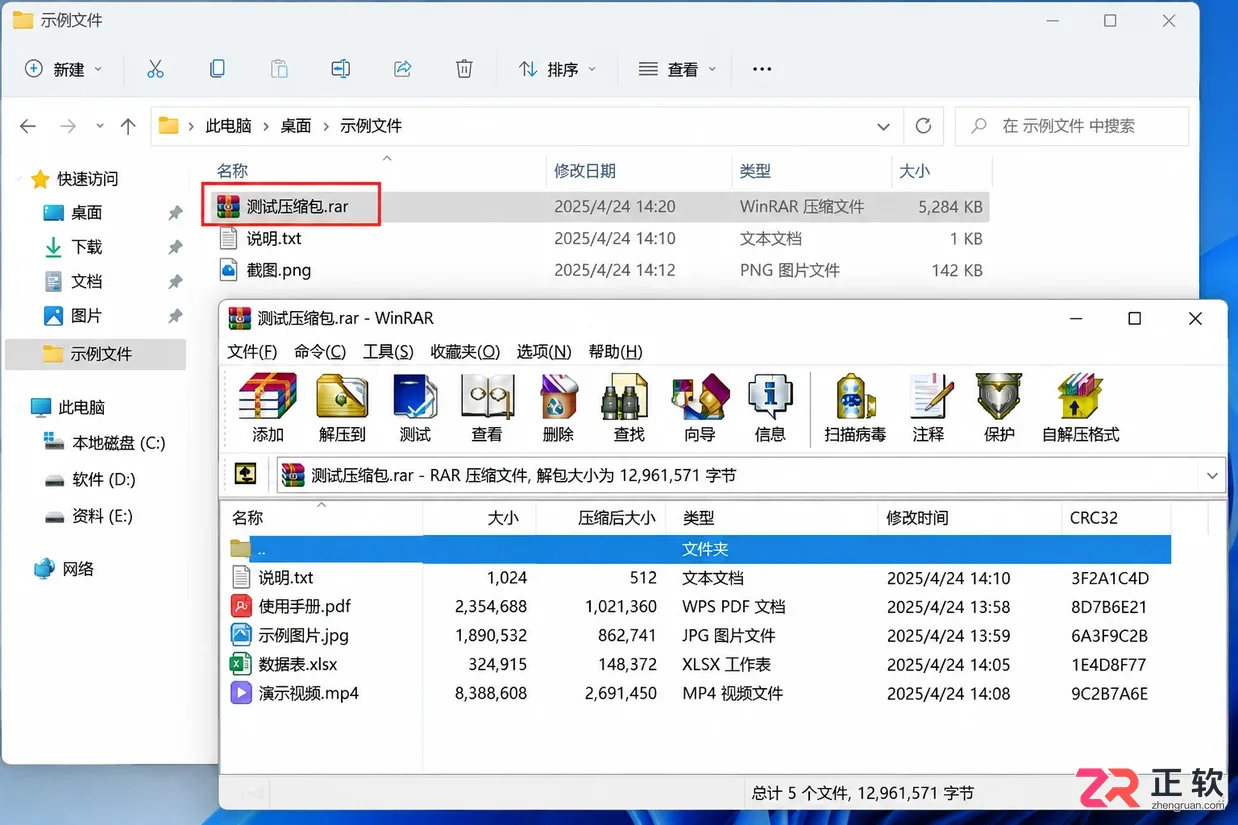The width and height of the screenshot is (1238, 825).
Task: Click the Explorer share icon
Action: (403, 69)
